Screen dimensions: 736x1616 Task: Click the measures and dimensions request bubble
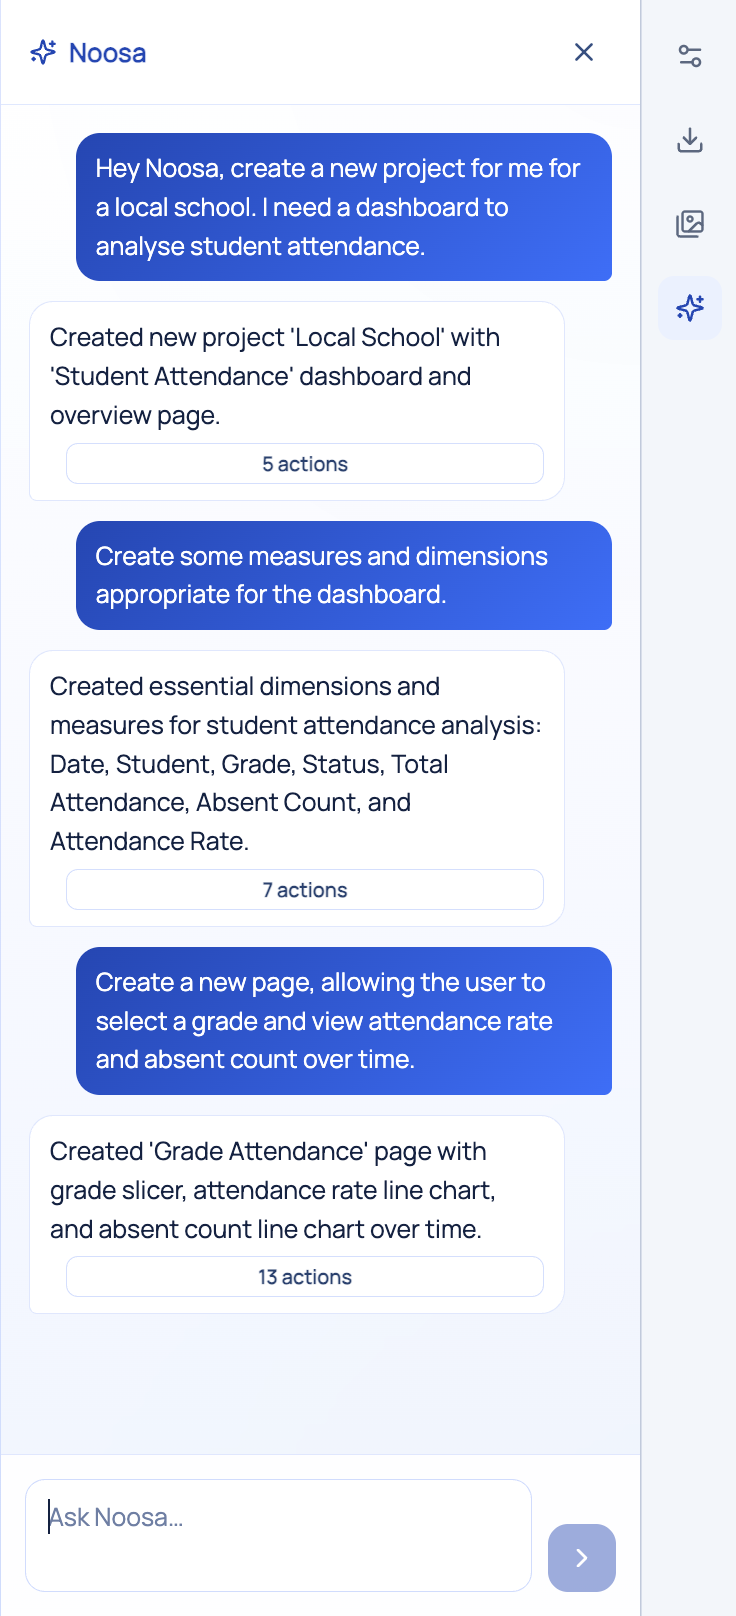click(344, 575)
